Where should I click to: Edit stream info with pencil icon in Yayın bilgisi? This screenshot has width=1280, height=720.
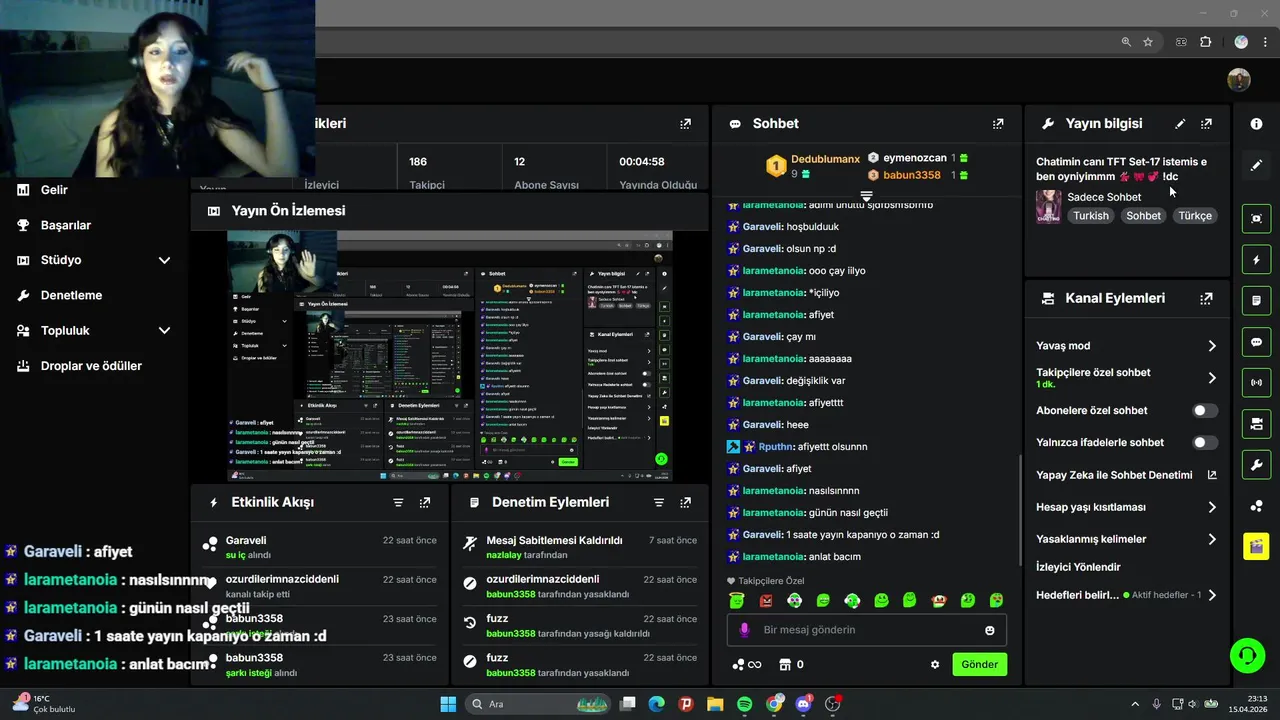(x=1180, y=124)
